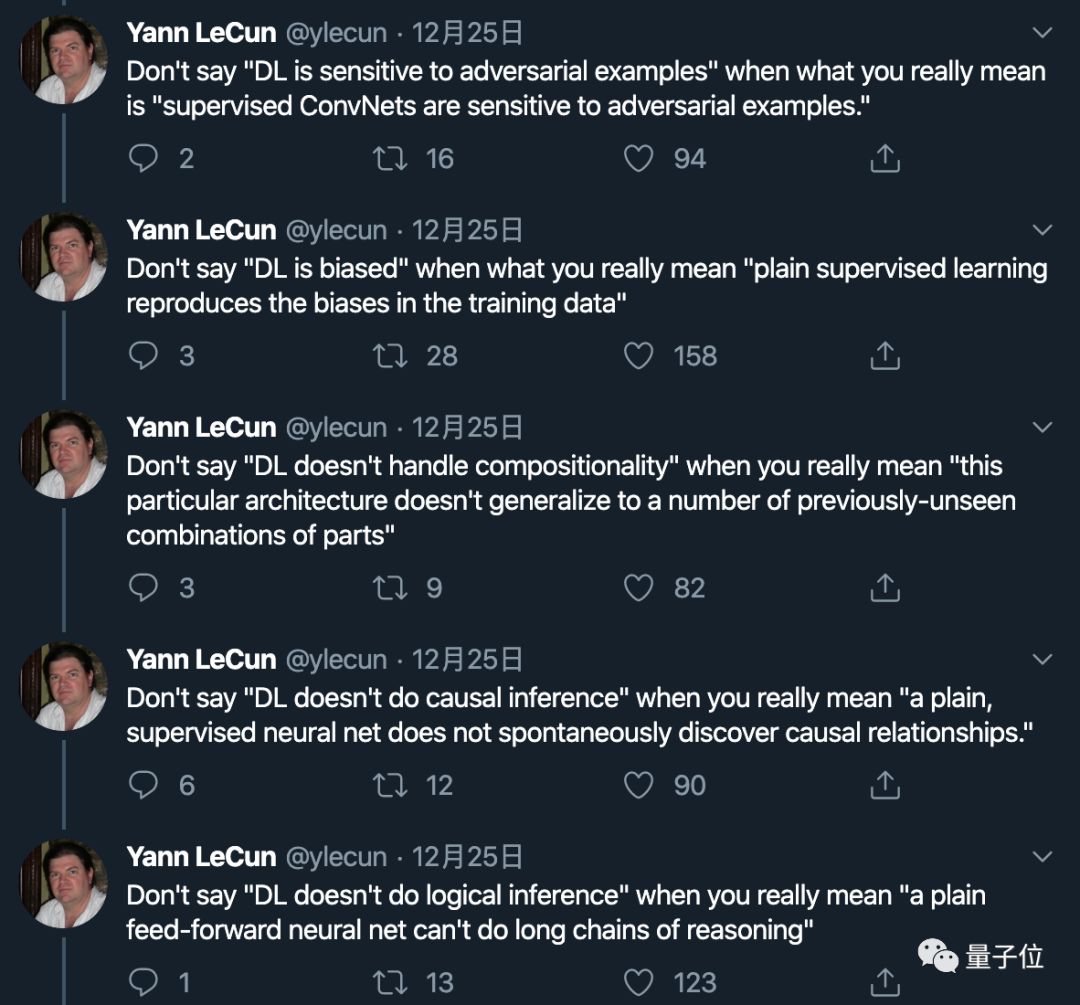1080x1005 pixels.
Task: Expand the "DL is biased" tweet menu chevron
Action: tap(1042, 230)
